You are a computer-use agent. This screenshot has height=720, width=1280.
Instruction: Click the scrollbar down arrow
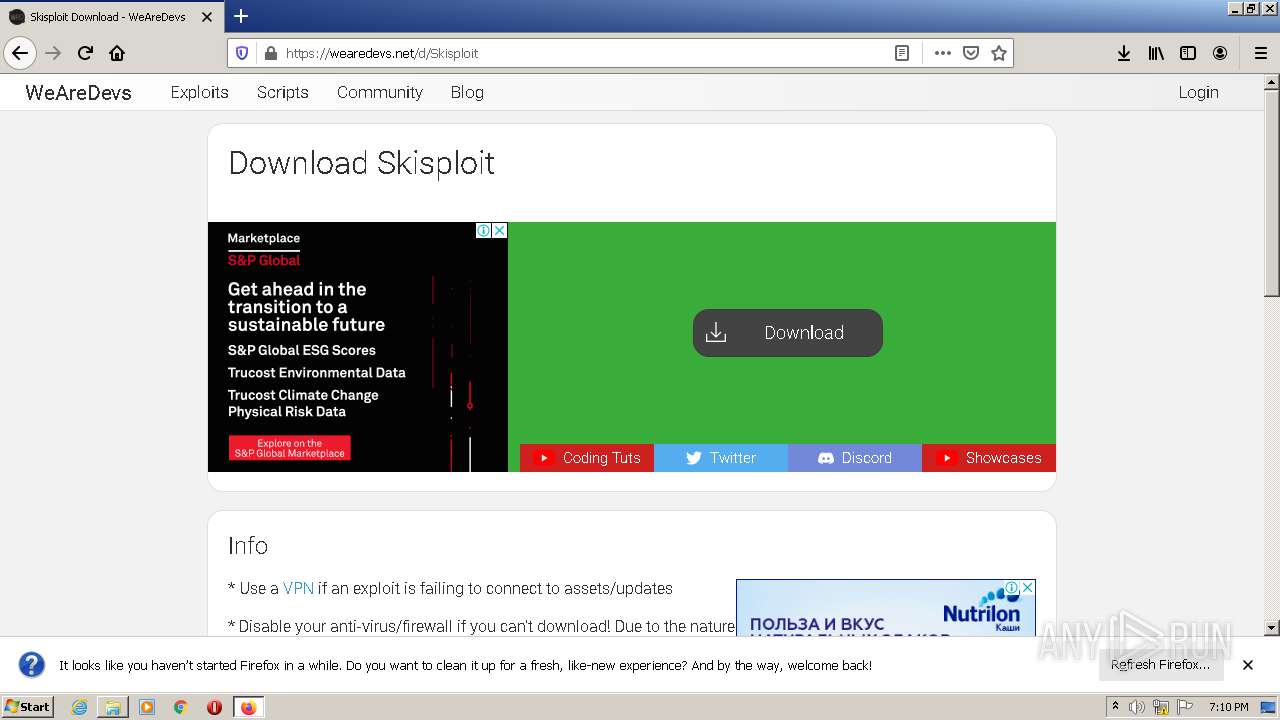click(1272, 628)
